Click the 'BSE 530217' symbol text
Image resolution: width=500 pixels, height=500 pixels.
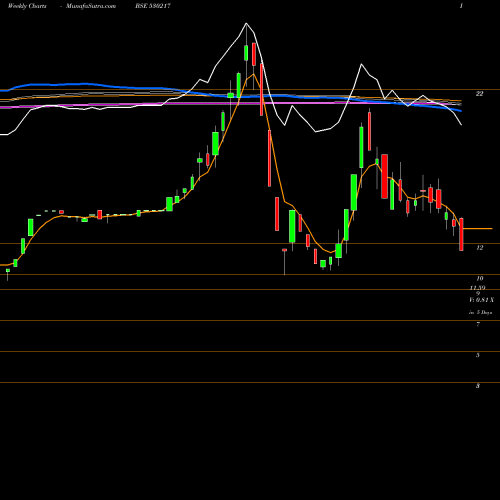[x=153, y=6]
